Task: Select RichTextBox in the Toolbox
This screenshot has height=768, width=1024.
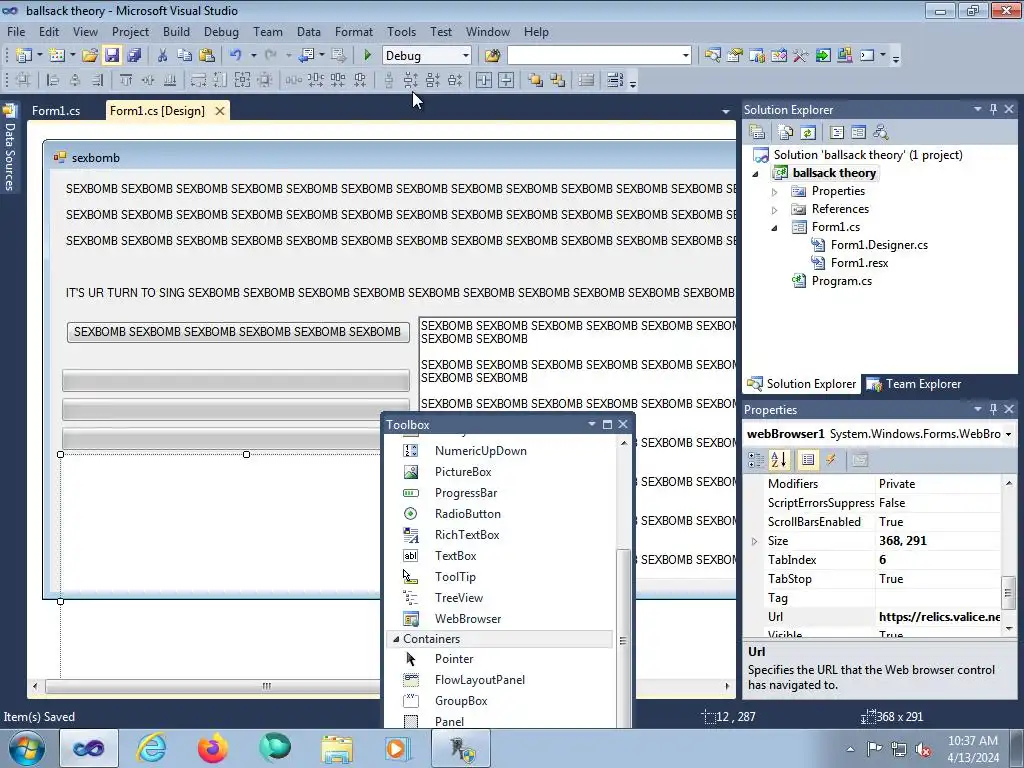Action: pyautogui.click(x=467, y=535)
